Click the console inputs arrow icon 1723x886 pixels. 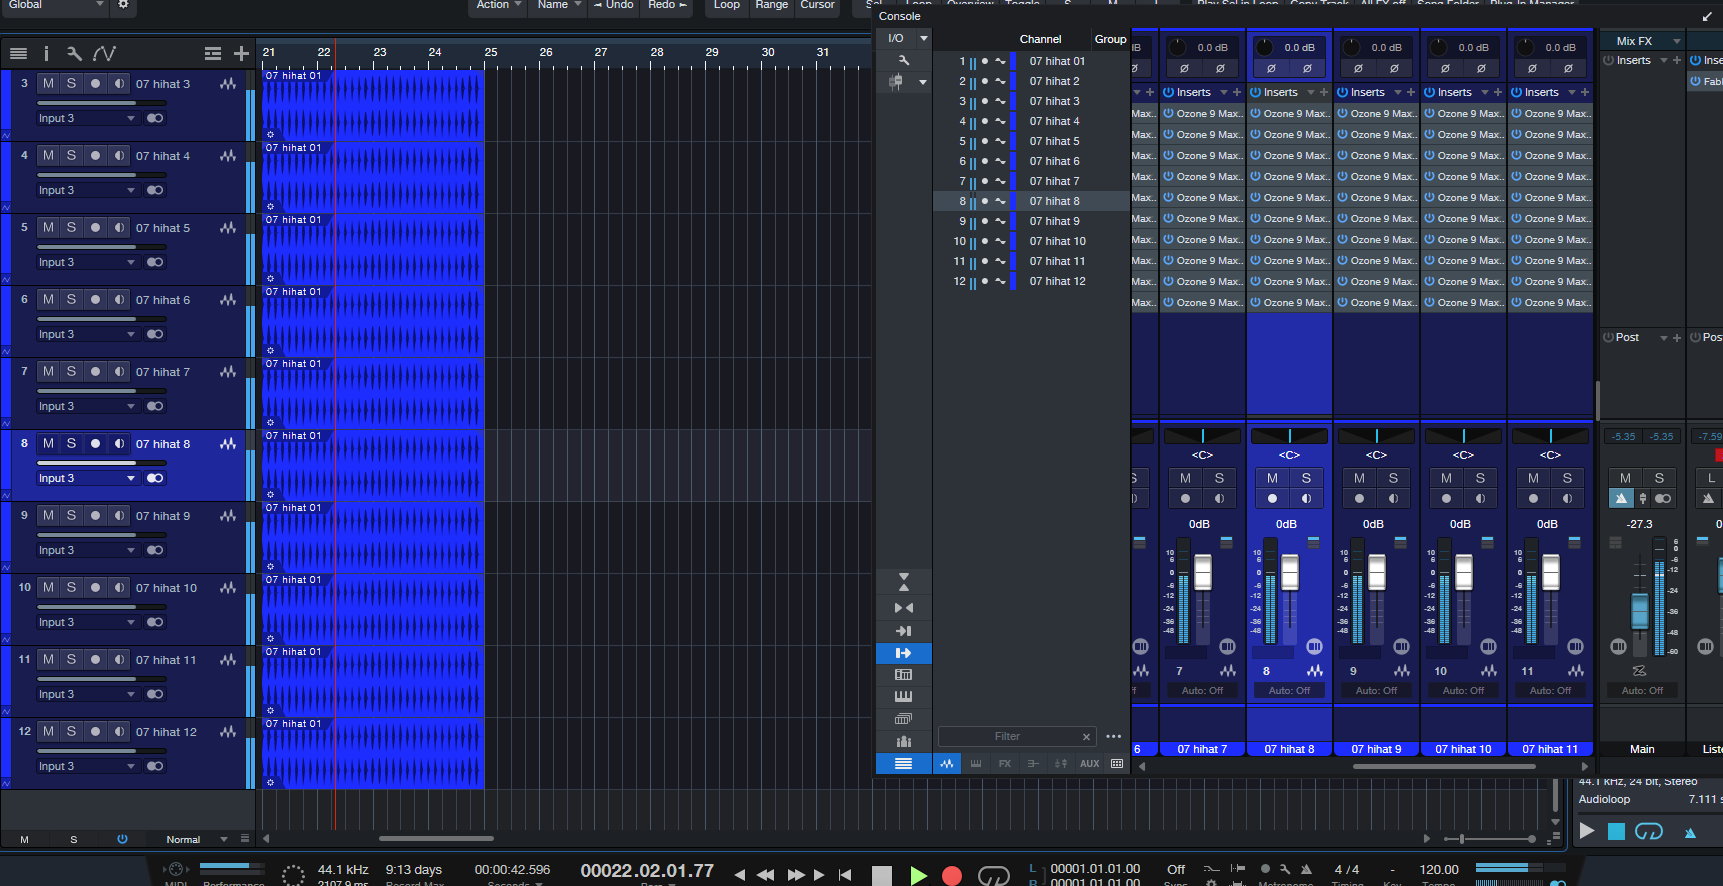(x=904, y=631)
